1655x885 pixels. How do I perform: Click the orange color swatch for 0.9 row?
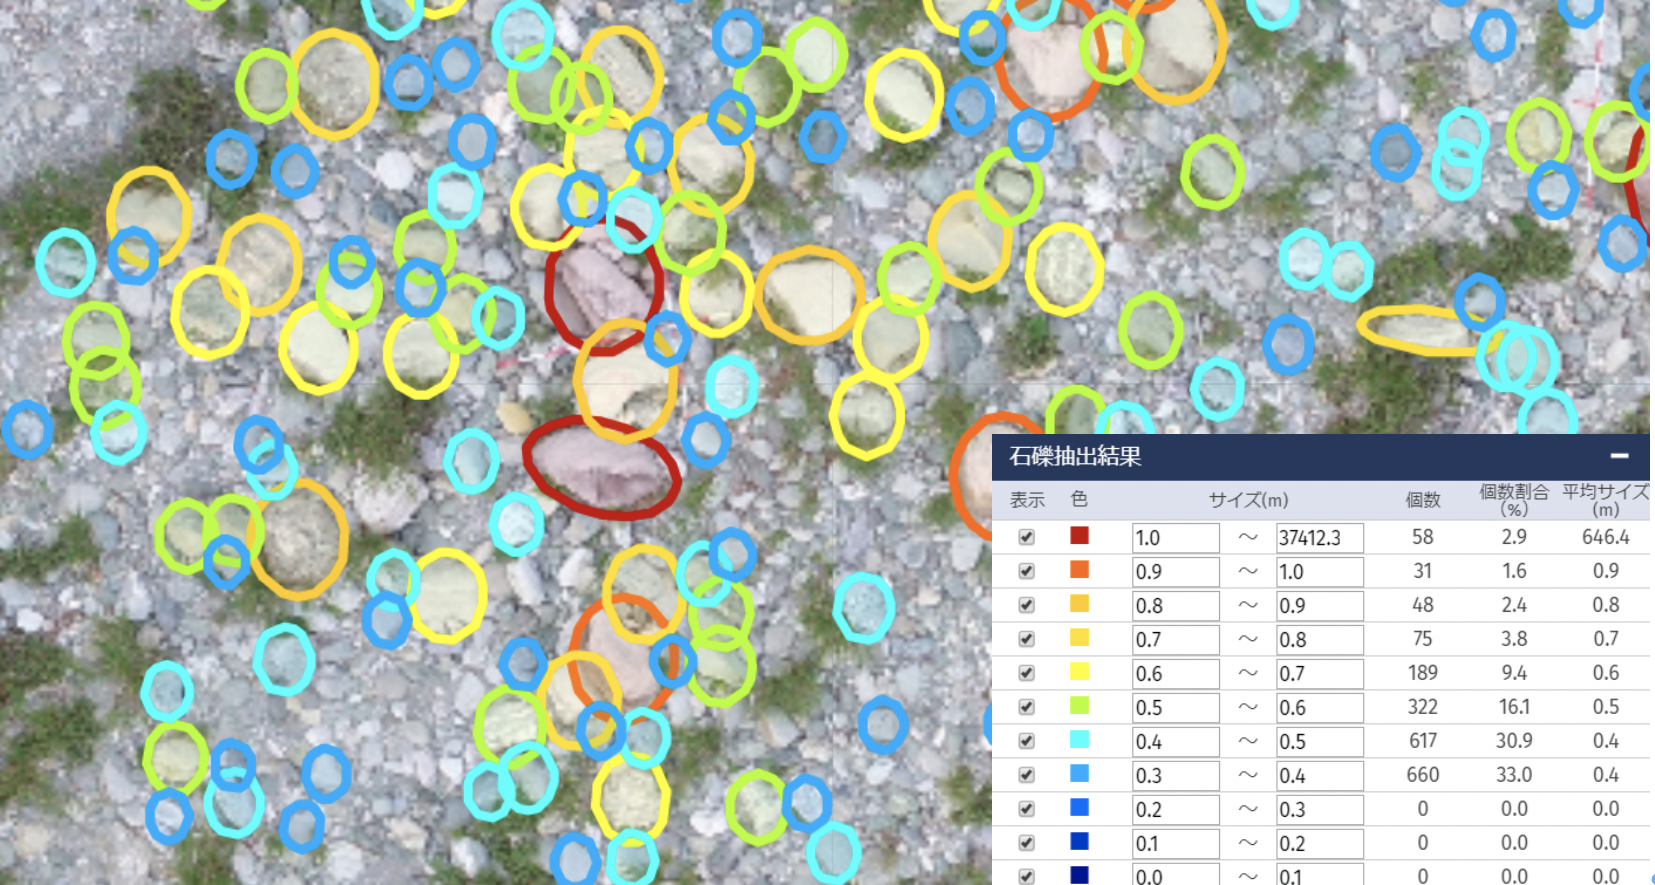pyautogui.click(x=1079, y=570)
